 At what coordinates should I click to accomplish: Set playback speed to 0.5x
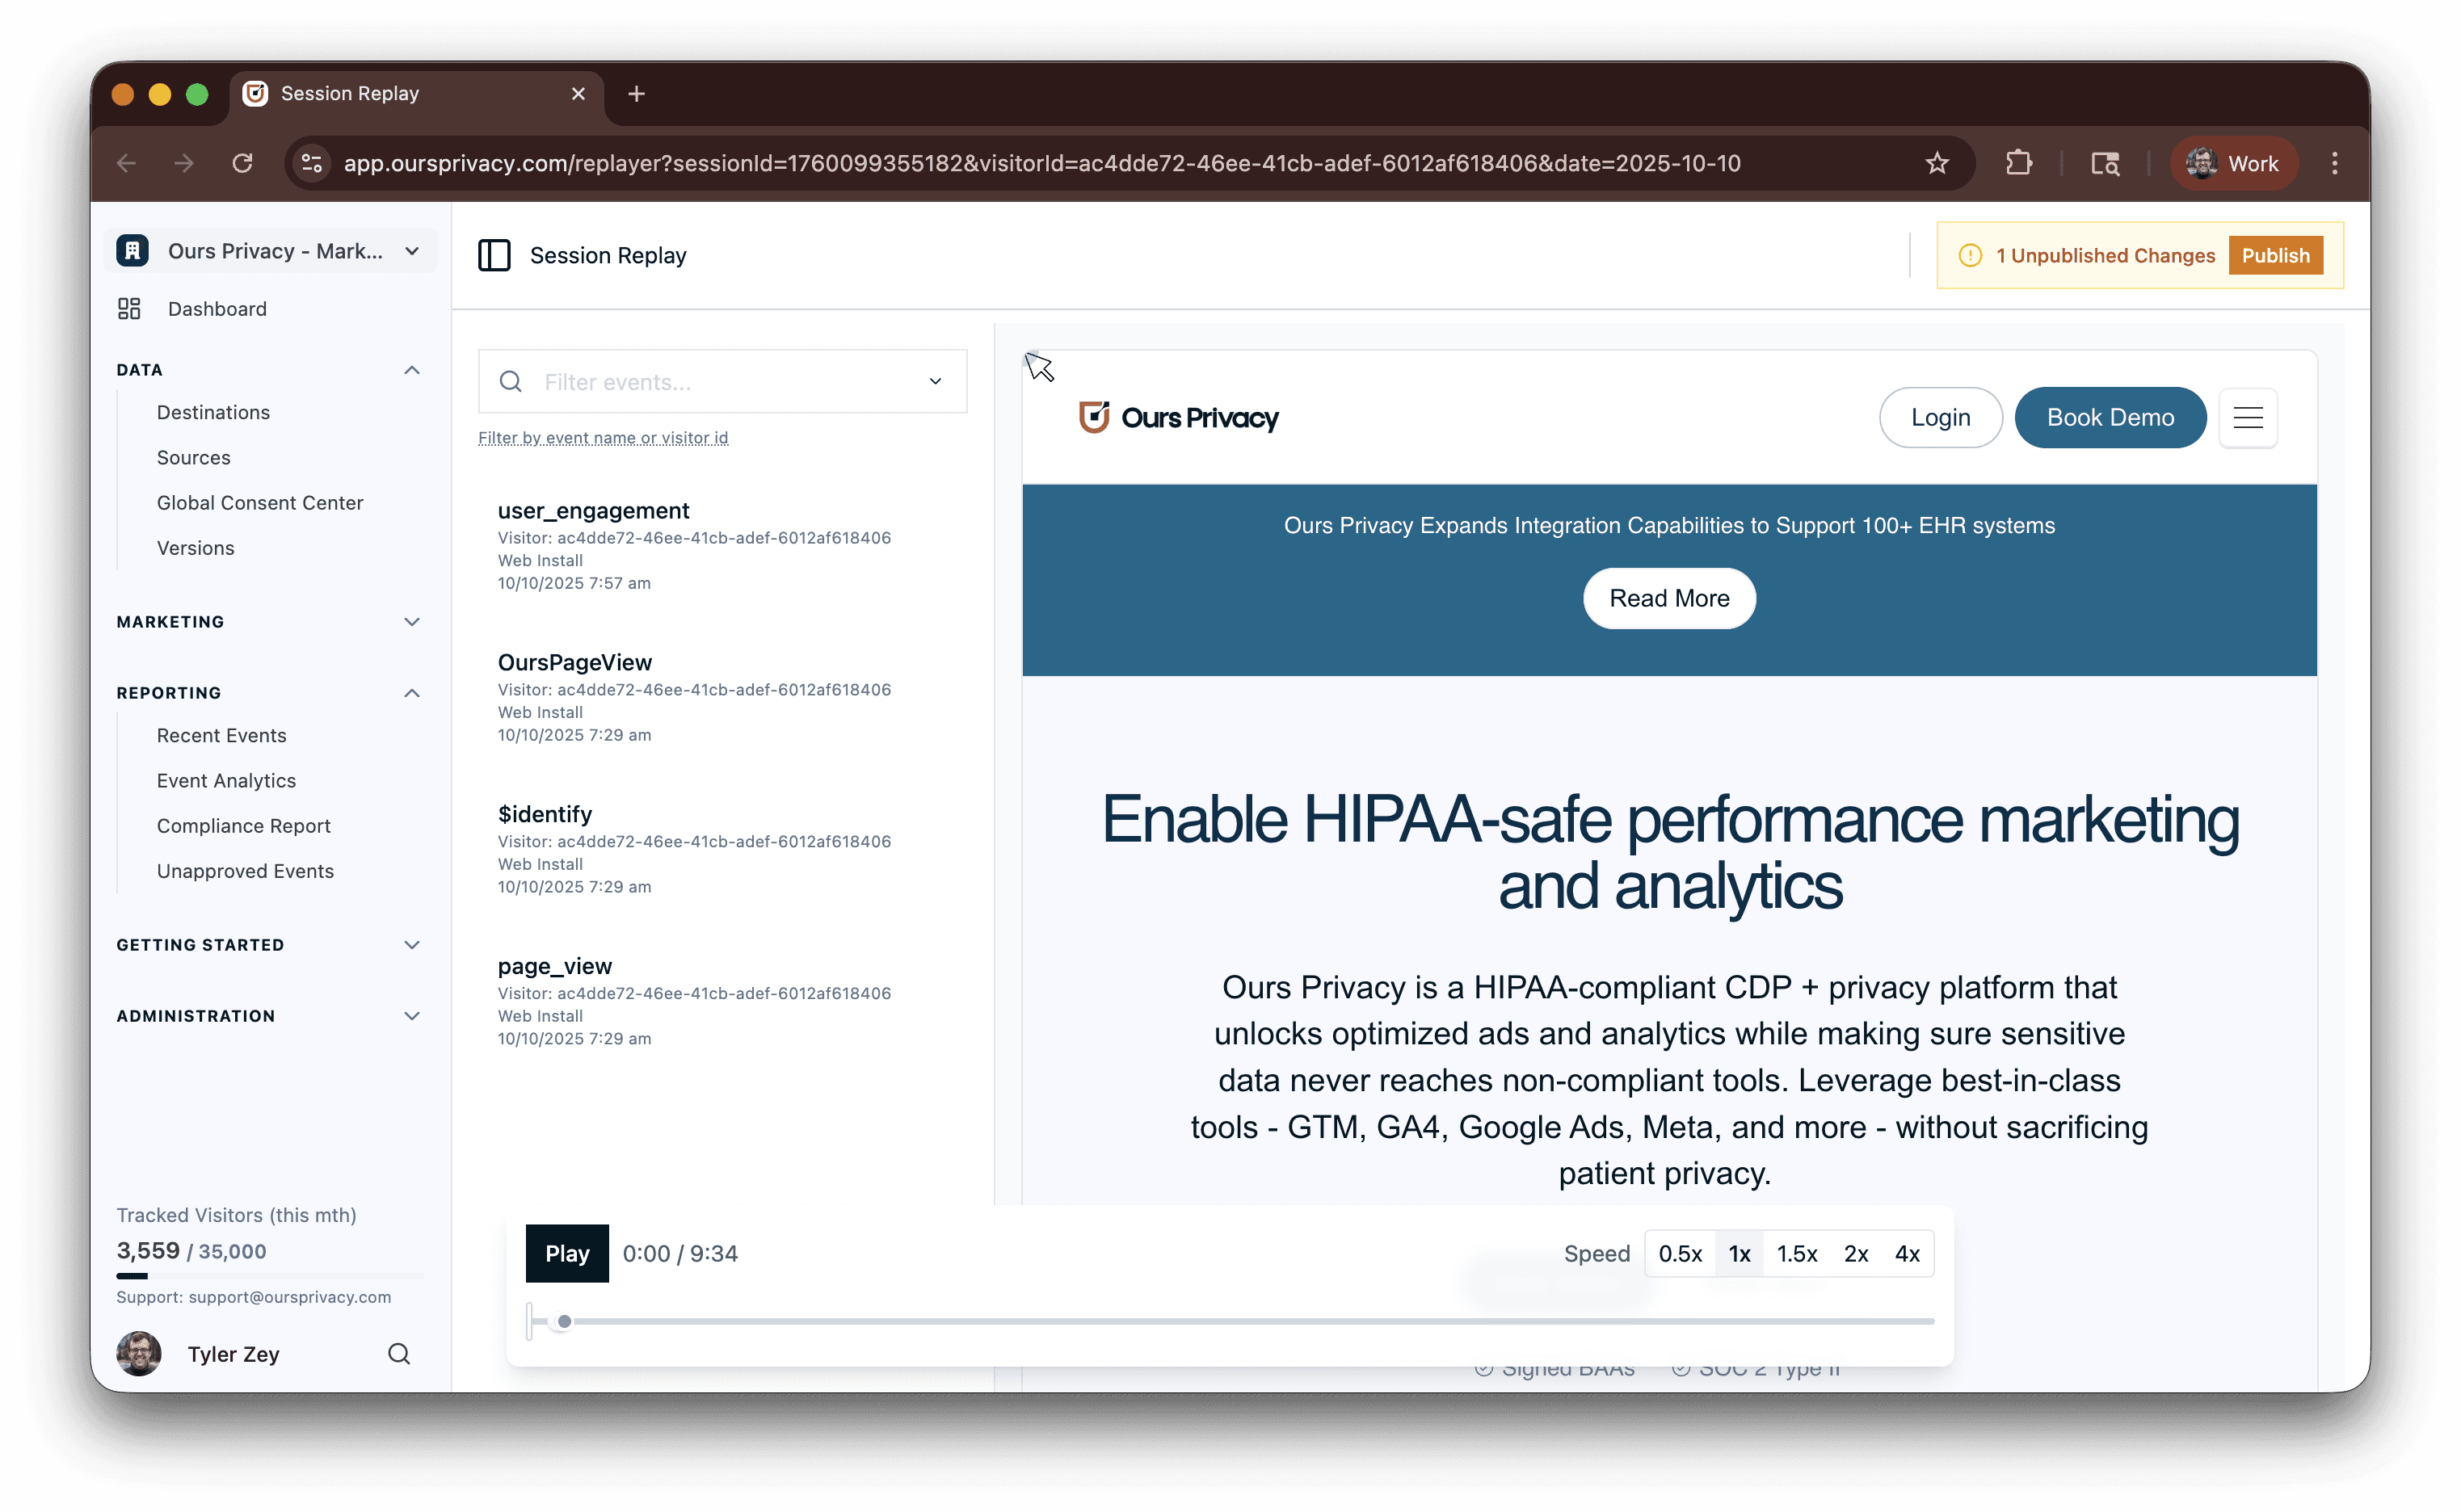click(1680, 1254)
